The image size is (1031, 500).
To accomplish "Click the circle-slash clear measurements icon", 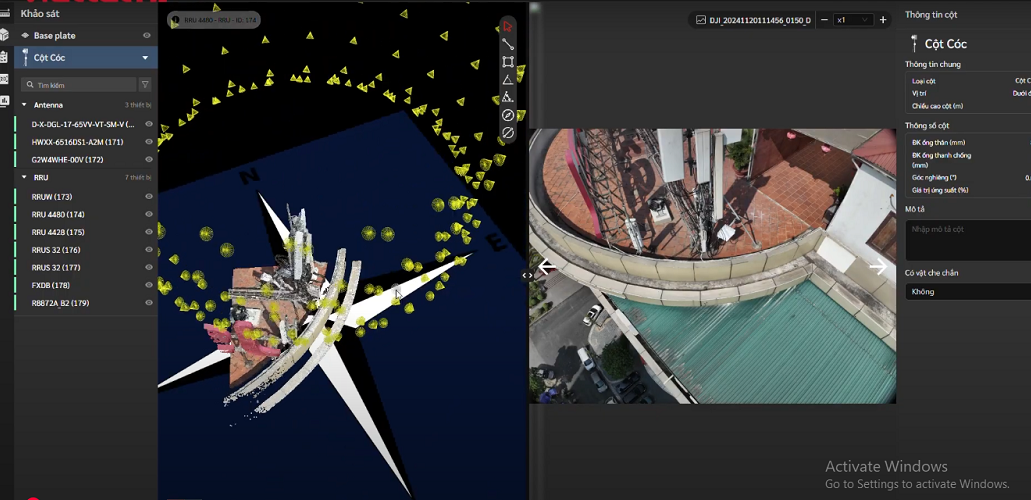I will click(x=508, y=133).
